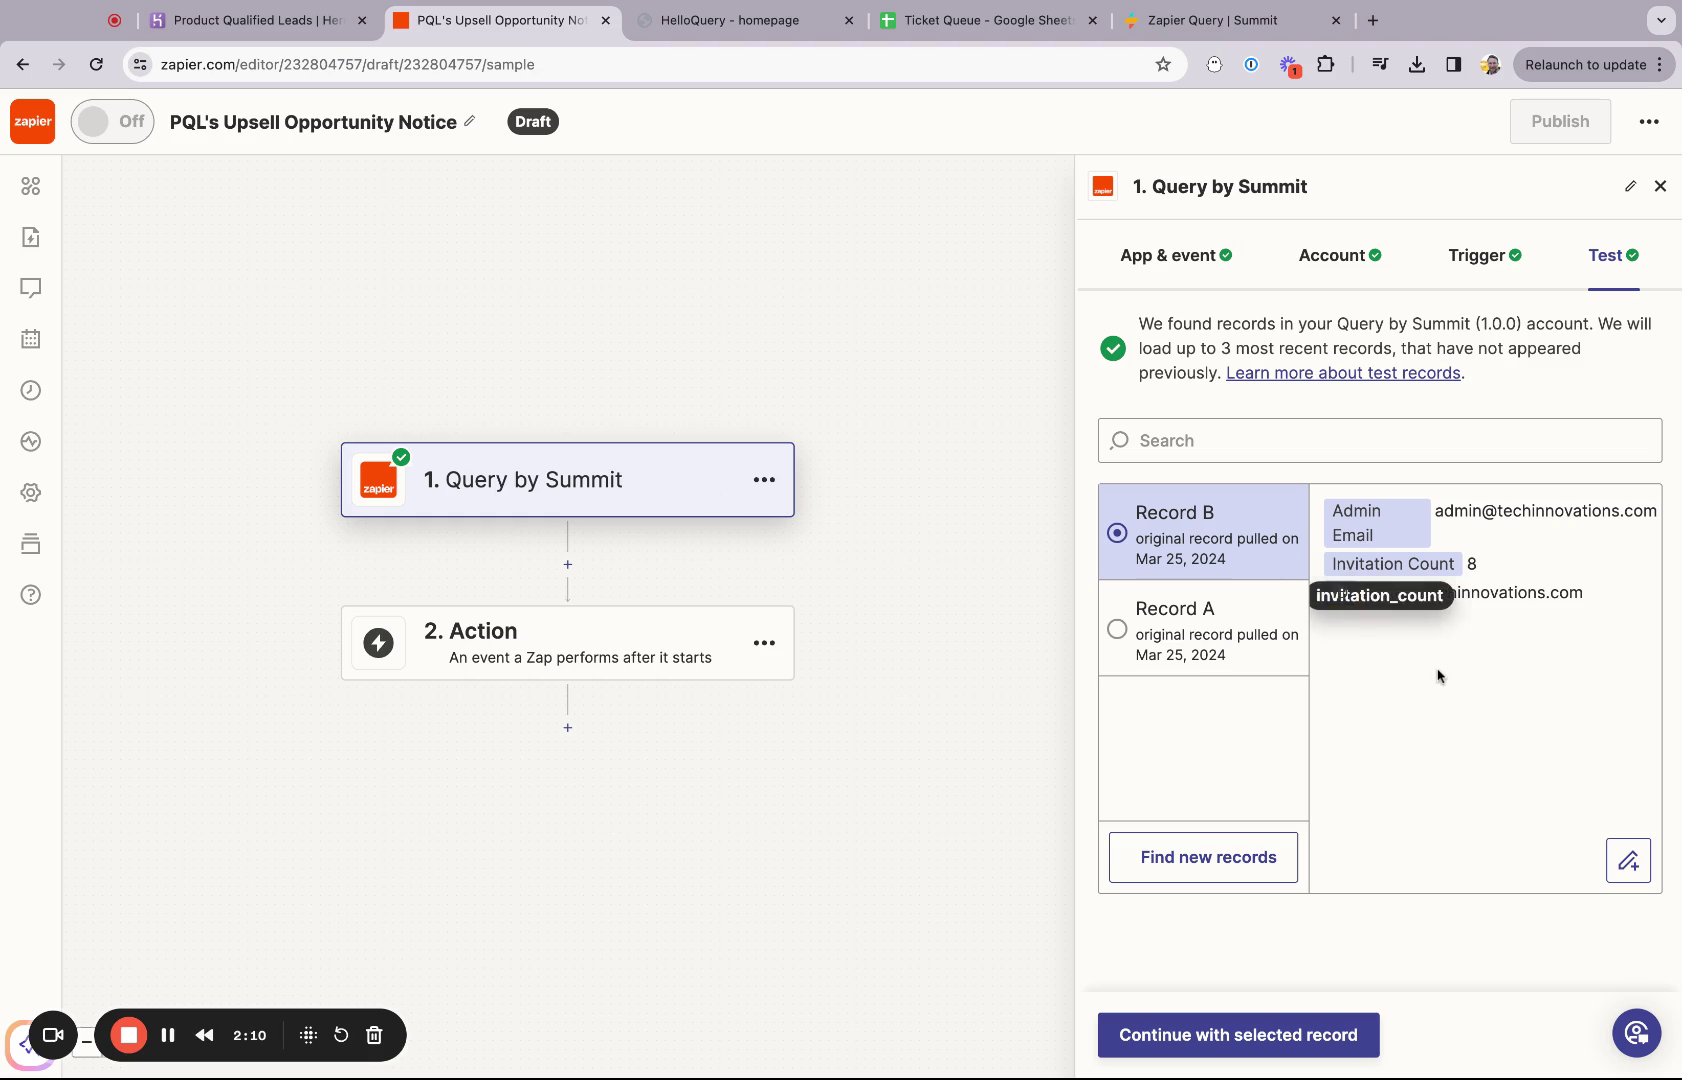The width and height of the screenshot is (1682, 1080).
Task: Click the Relaunch to update button
Action: tap(1593, 64)
